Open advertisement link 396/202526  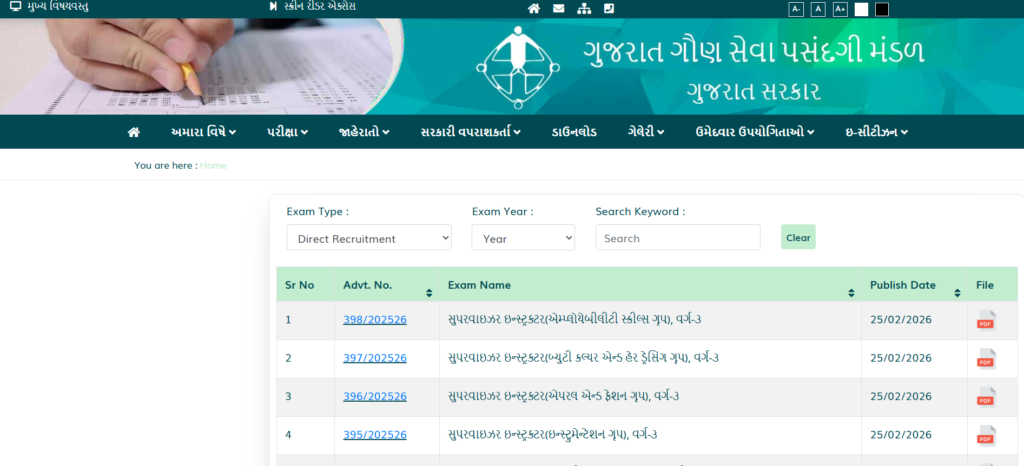click(x=375, y=397)
